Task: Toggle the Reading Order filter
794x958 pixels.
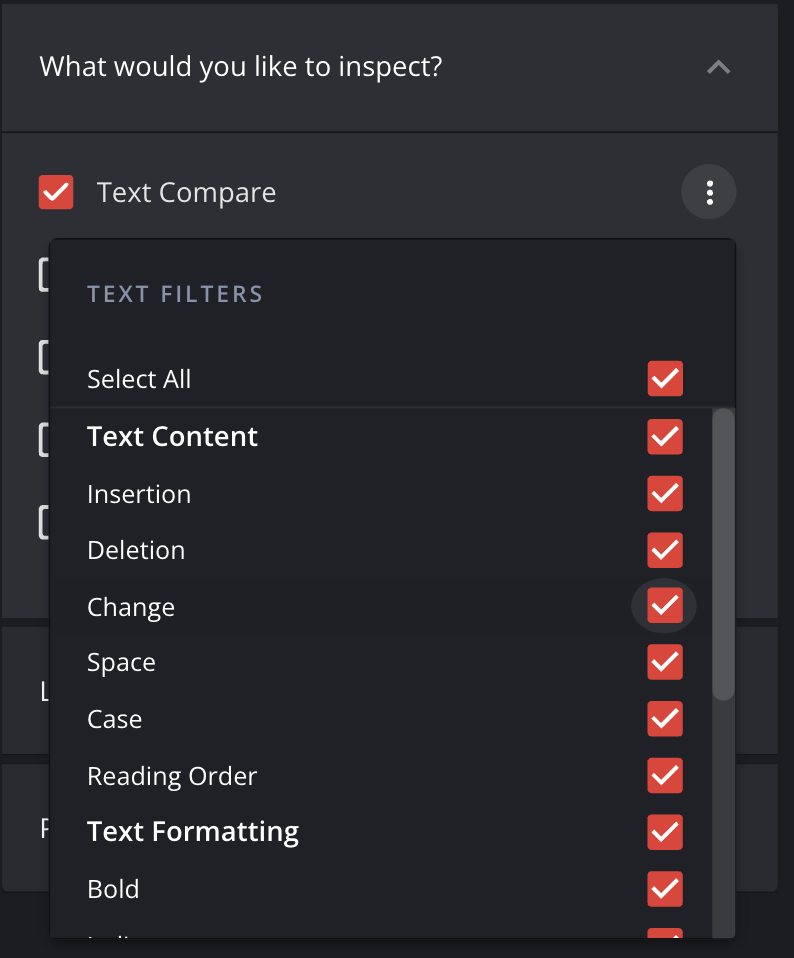Action: click(665, 776)
